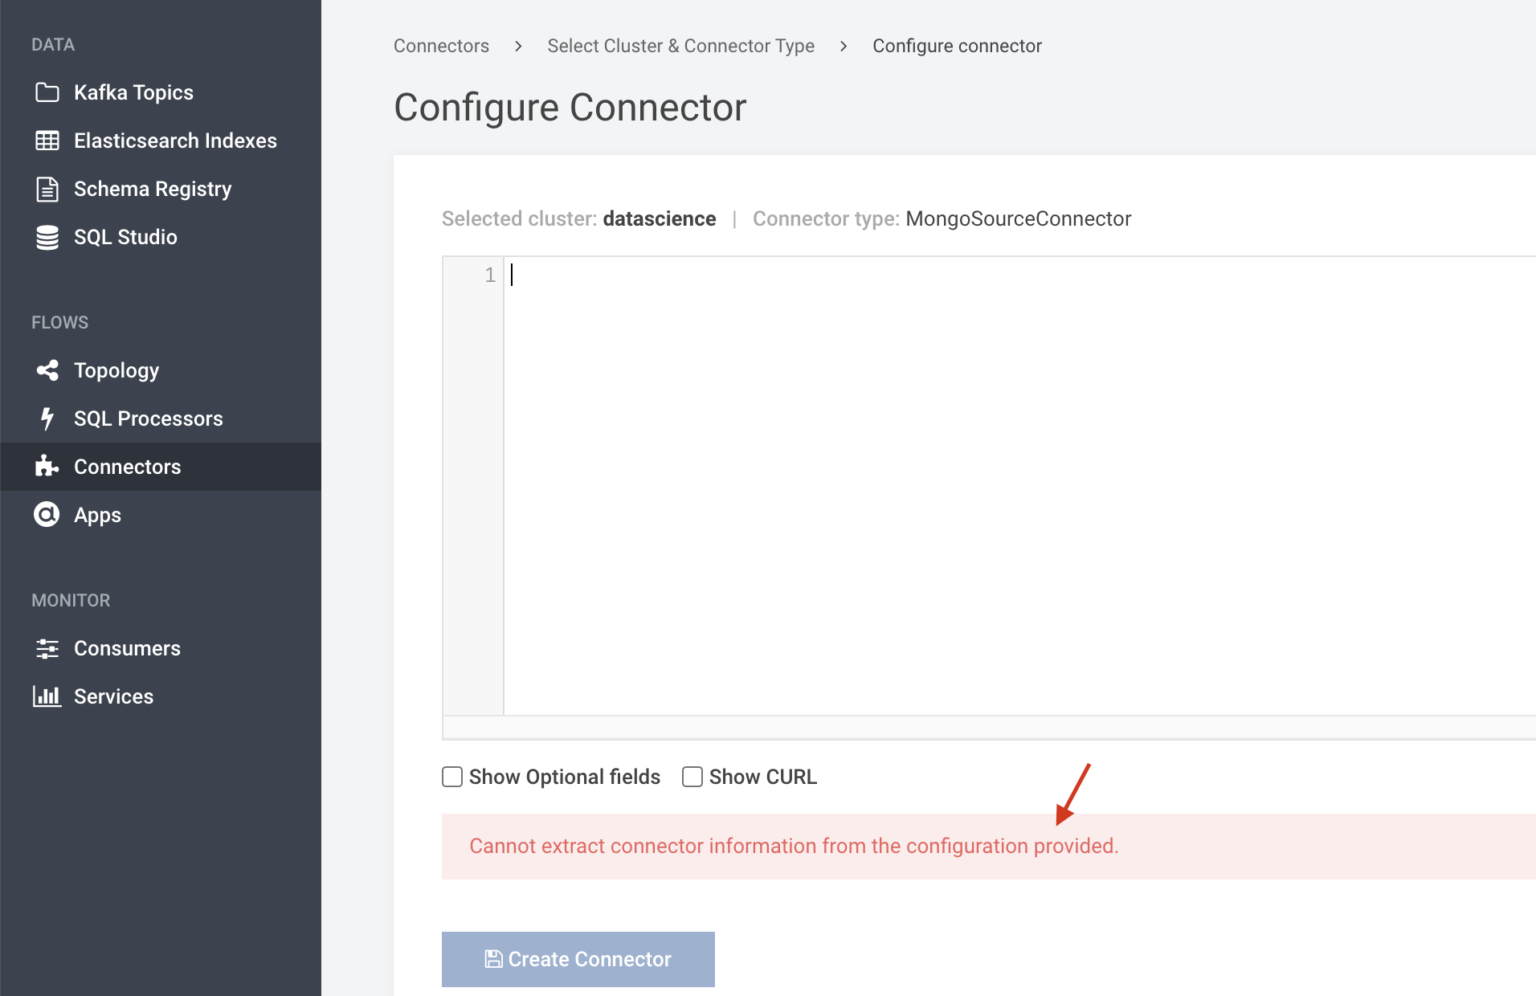
Task: Click the 'MongoSourceConnector' connector type text
Action: click(1018, 219)
